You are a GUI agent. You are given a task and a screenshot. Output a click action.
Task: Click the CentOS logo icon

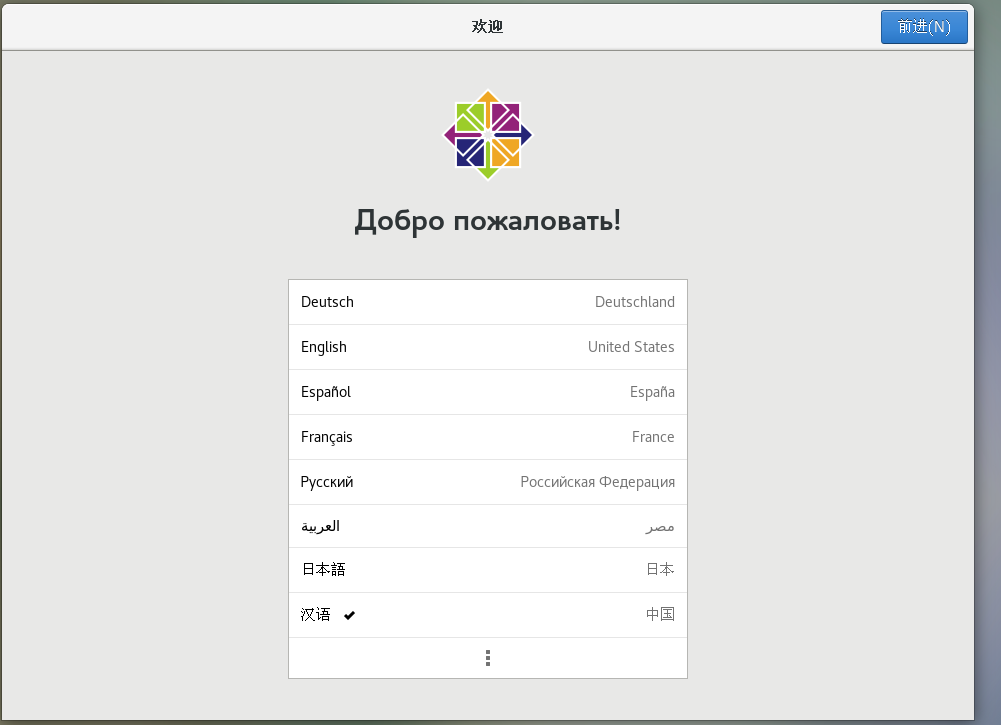click(488, 135)
